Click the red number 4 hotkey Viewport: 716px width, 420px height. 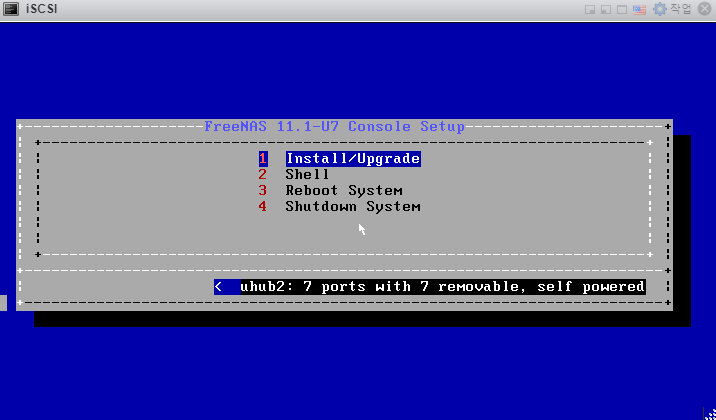(x=263, y=206)
